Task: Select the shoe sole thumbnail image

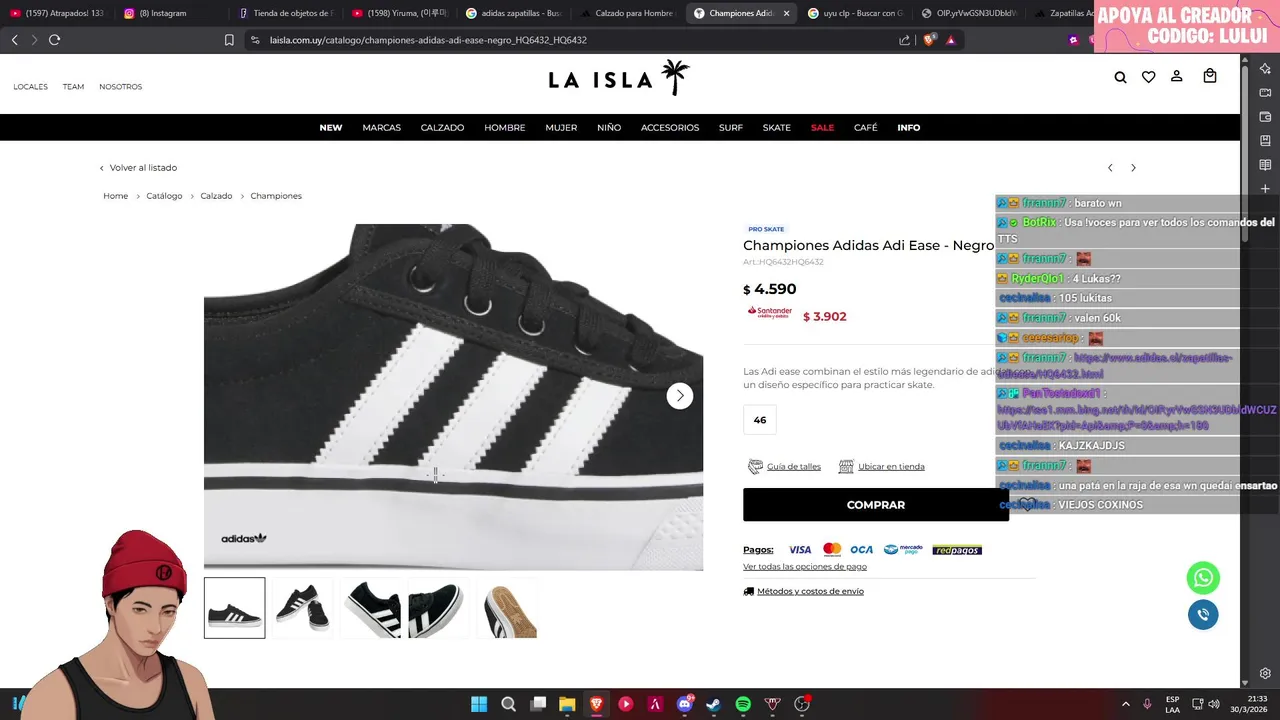Action: pyautogui.click(x=507, y=608)
